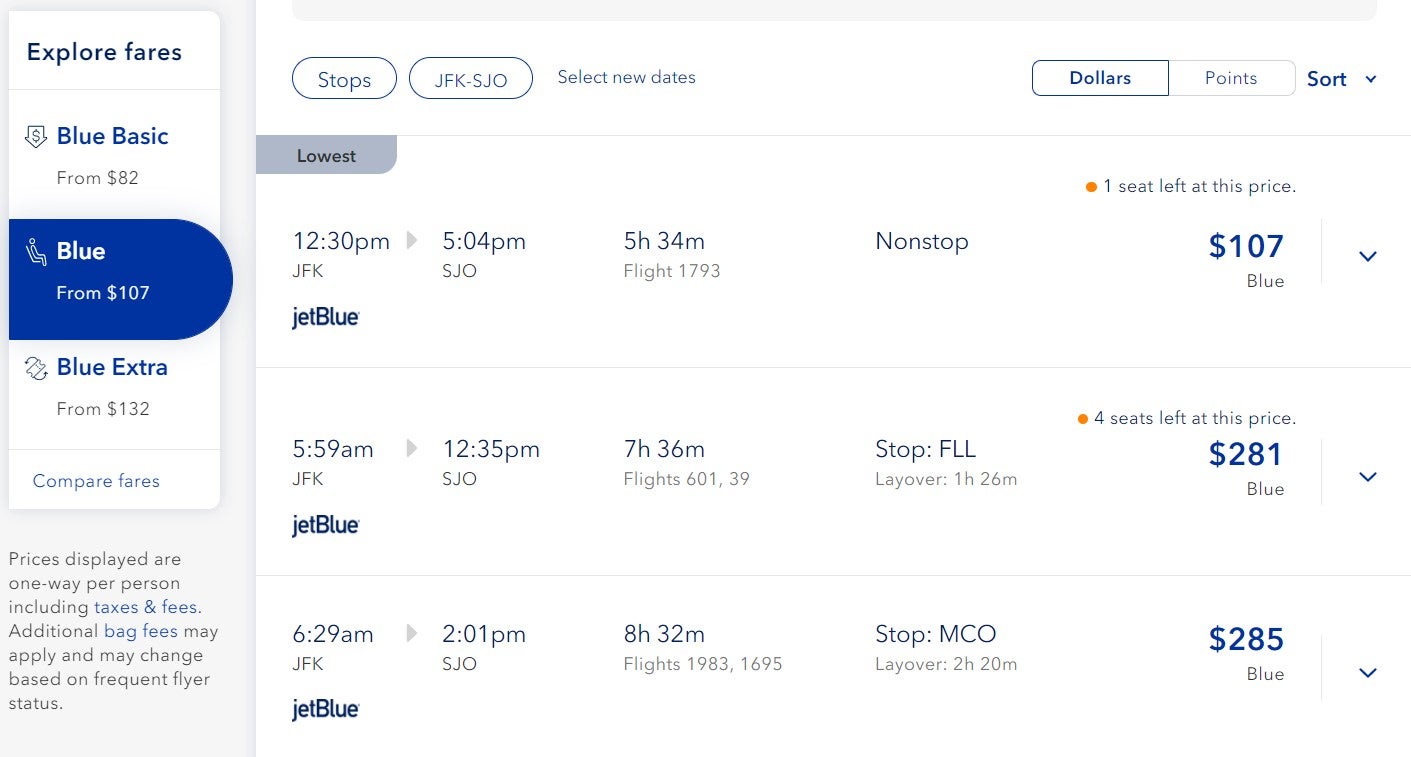Click the jetBlue logo under the 6:29am flight
1411x757 pixels.
[325, 710]
